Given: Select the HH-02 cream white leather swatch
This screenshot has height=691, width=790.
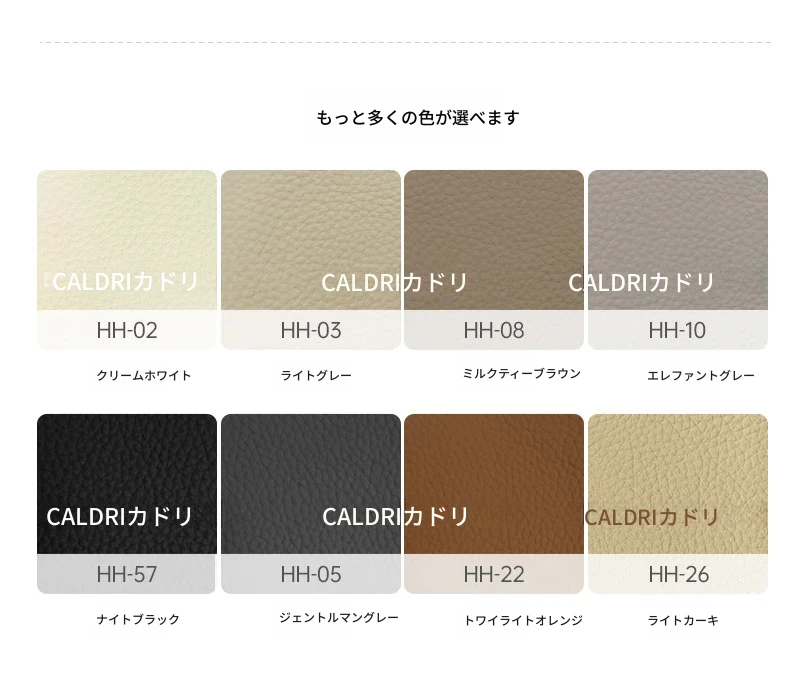Looking at the screenshot, I should (127, 260).
